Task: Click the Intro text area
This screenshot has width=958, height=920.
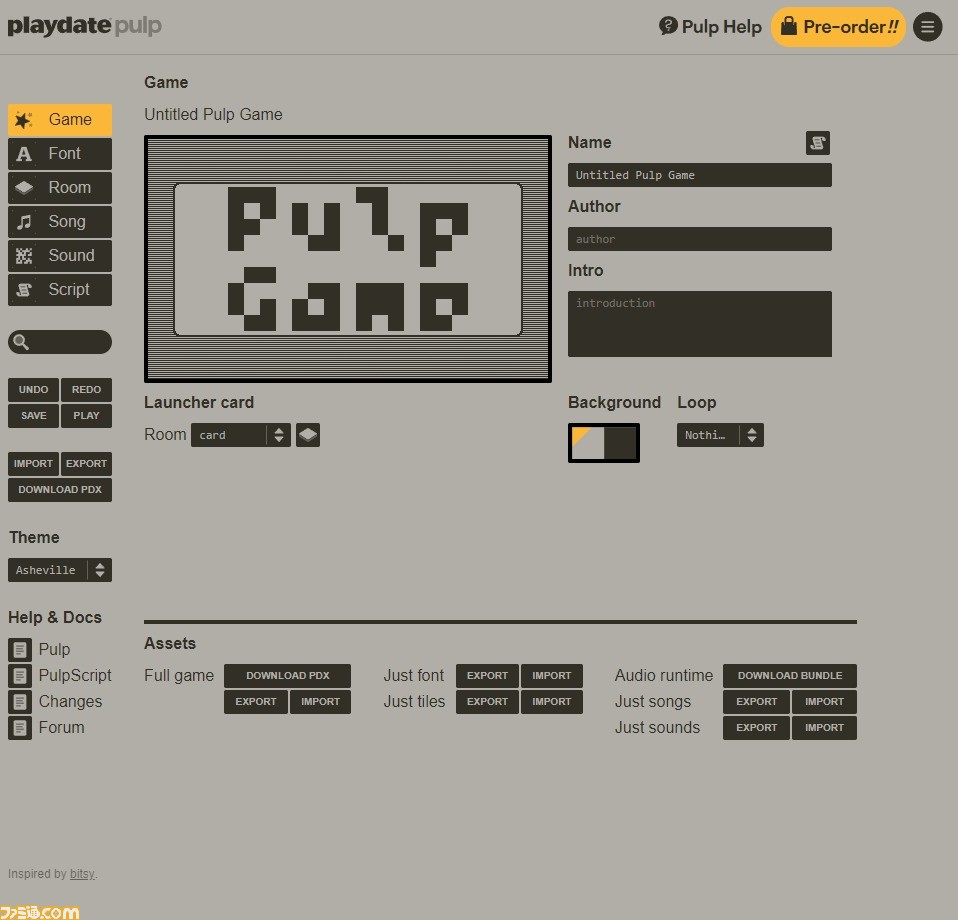Action: 700,324
